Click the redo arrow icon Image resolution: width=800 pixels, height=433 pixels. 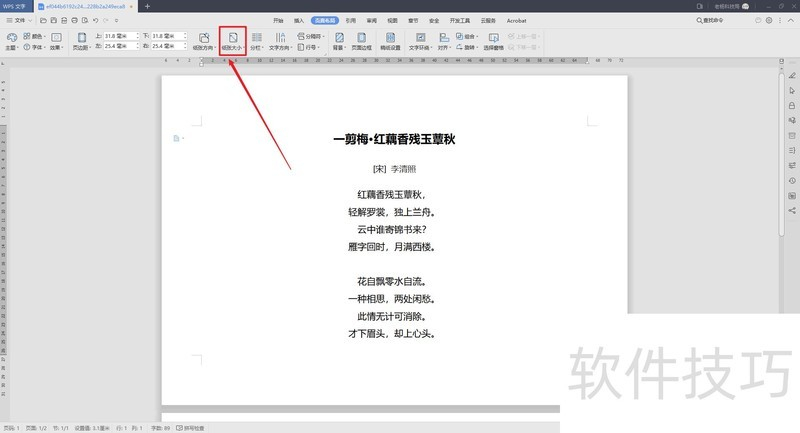[x=106, y=20]
